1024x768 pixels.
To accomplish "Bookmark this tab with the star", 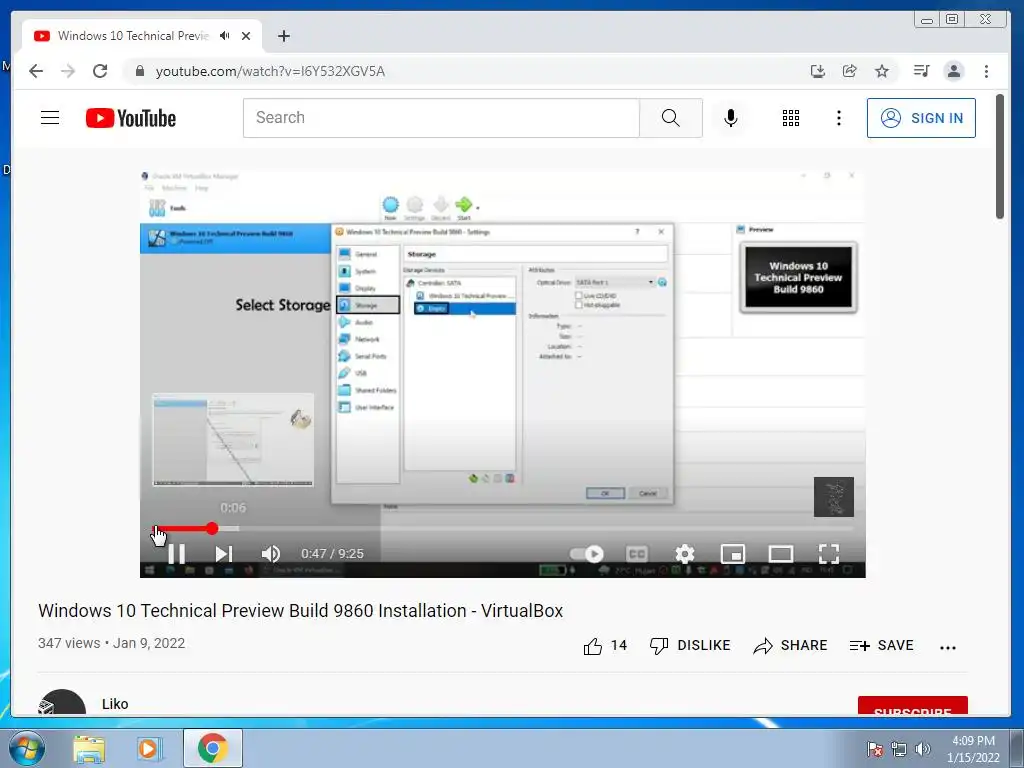I will click(882, 71).
